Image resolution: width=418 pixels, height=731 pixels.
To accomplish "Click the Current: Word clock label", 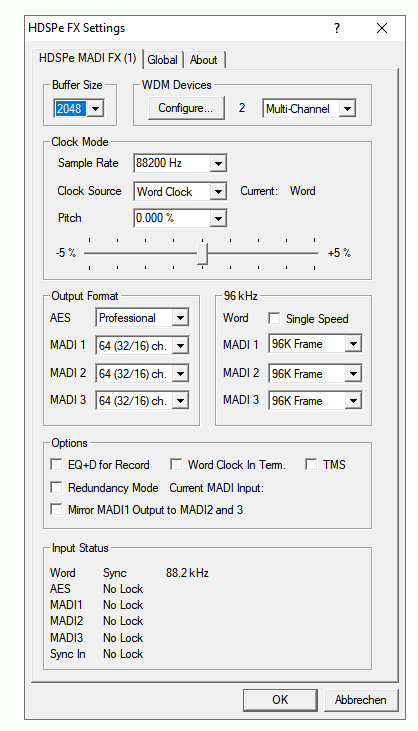I will click(278, 191).
